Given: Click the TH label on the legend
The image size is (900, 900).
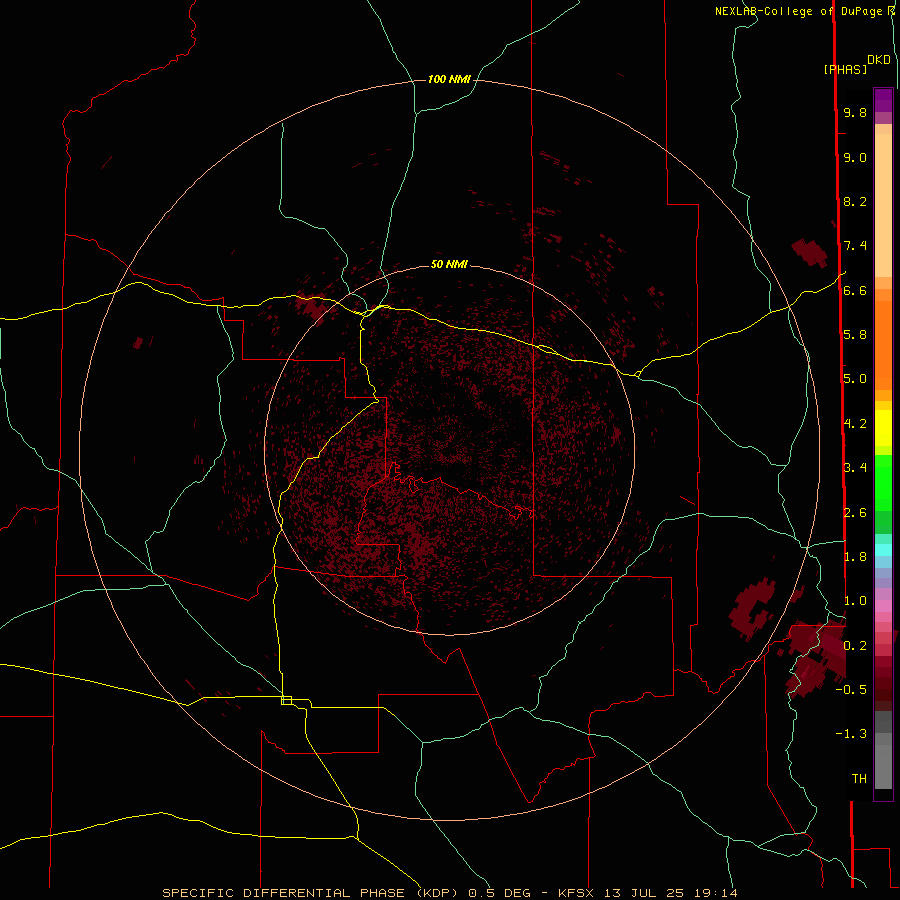Looking at the screenshot, I should (x=859, y=779).
